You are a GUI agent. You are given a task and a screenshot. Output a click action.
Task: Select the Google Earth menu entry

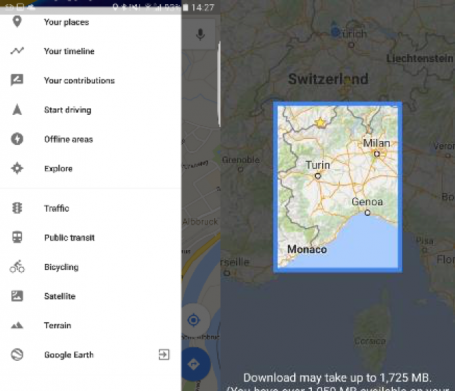click(90, 355)
